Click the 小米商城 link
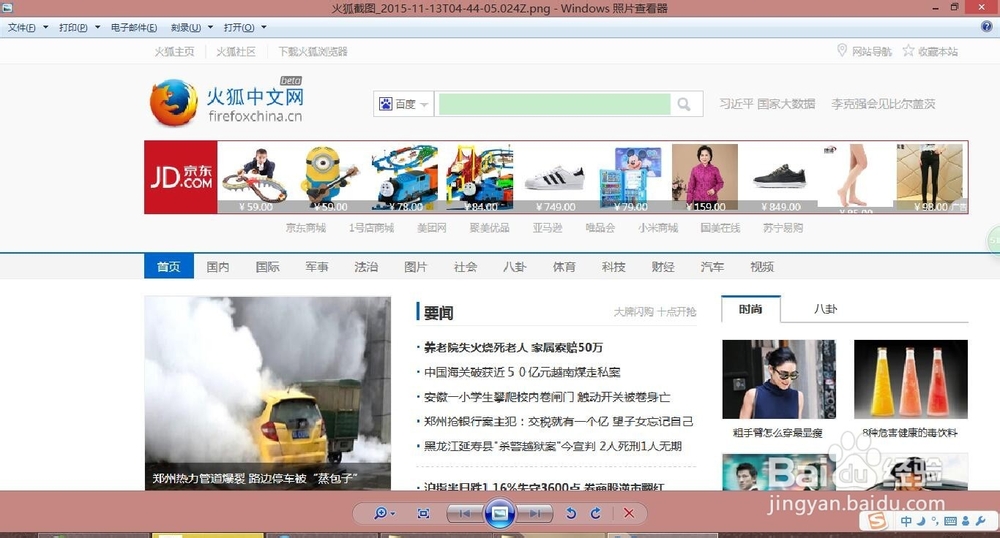Screen dimensions: 1000x538 click(658, 228)
